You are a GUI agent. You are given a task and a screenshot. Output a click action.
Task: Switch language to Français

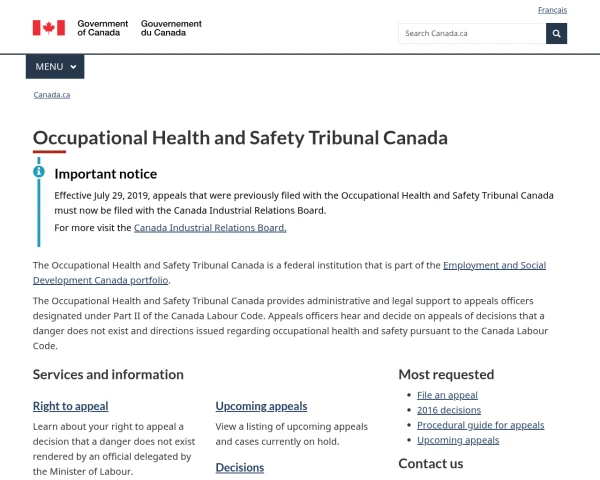coord(552,10)
